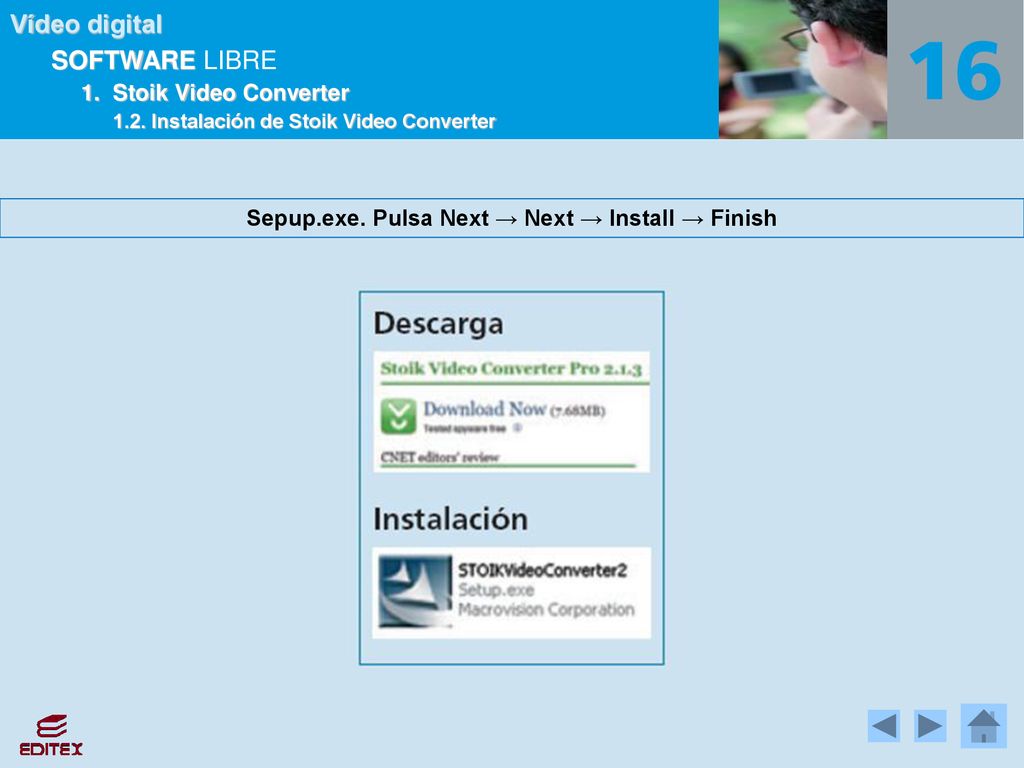Click the '1.2. Instalación de Stoik Video Converter' subtitle

click(304, 121)
